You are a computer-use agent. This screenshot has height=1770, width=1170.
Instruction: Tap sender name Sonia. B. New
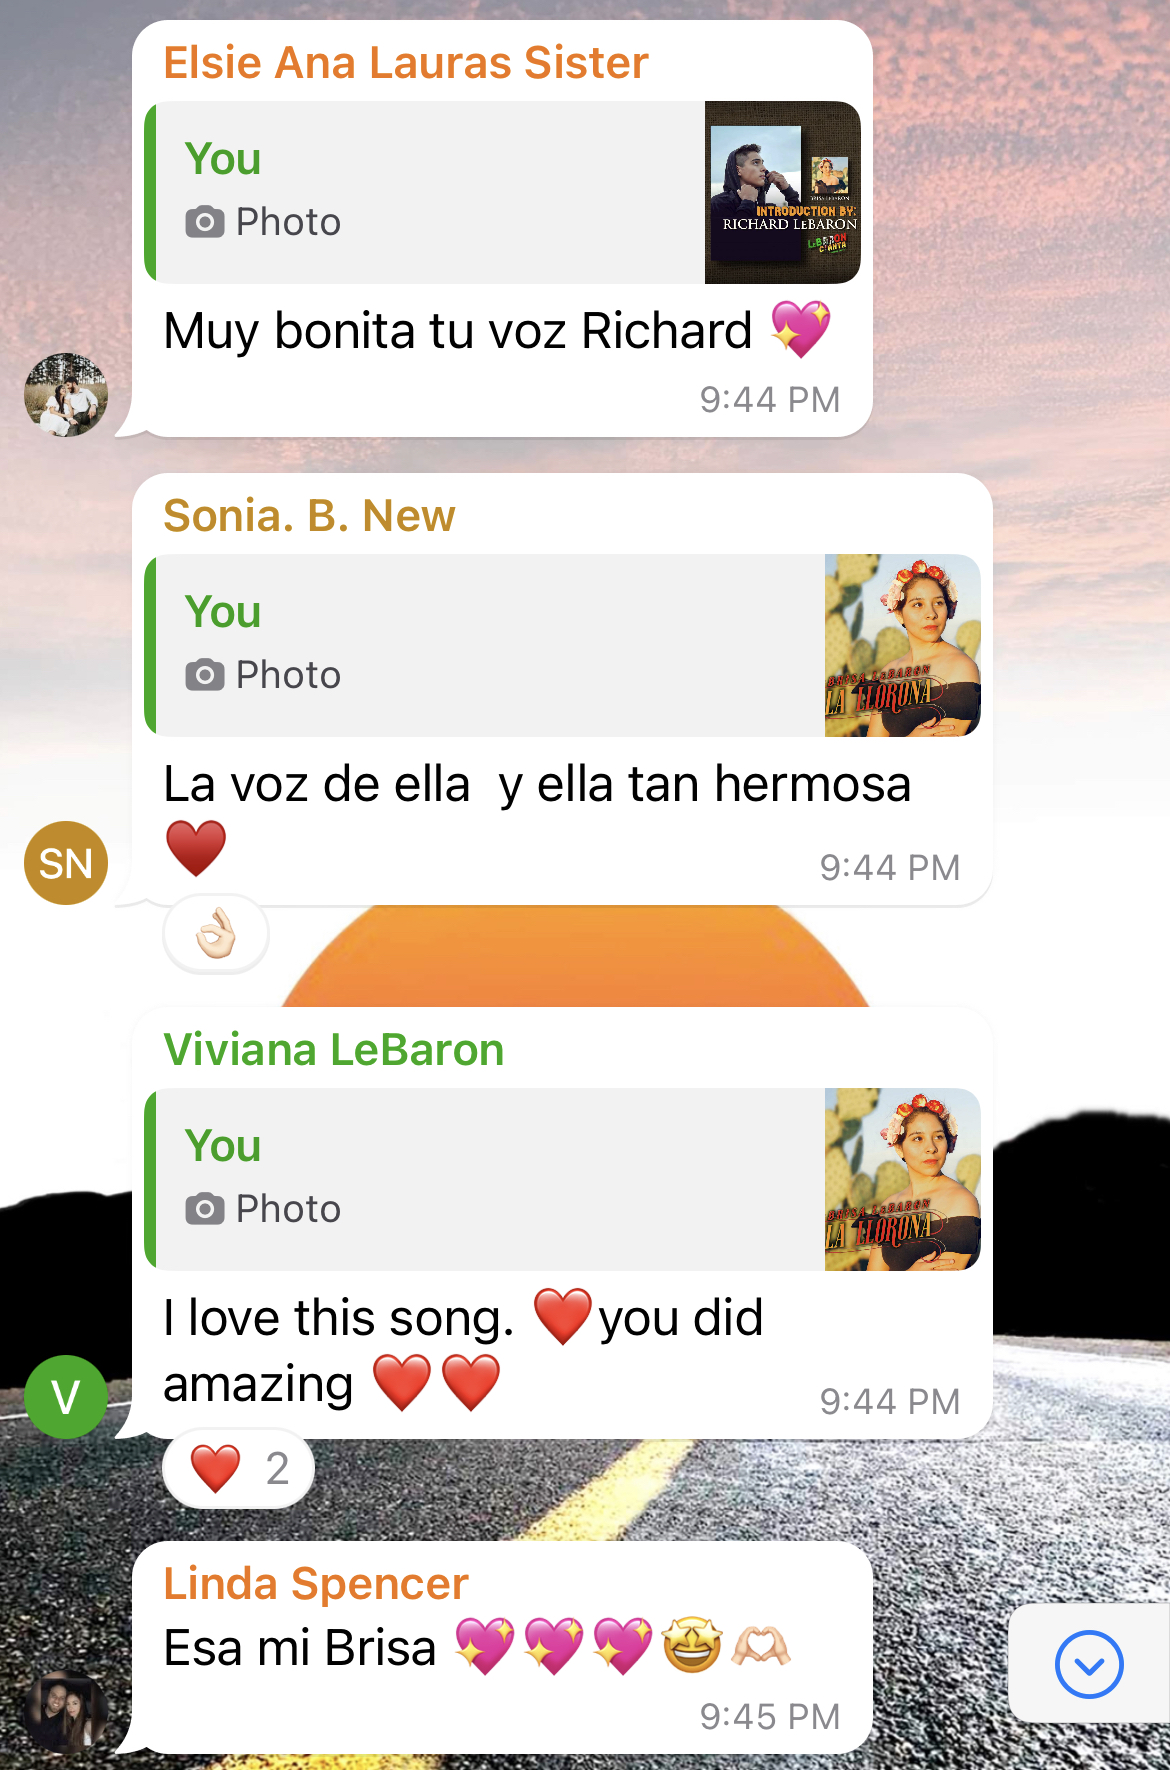309,516
